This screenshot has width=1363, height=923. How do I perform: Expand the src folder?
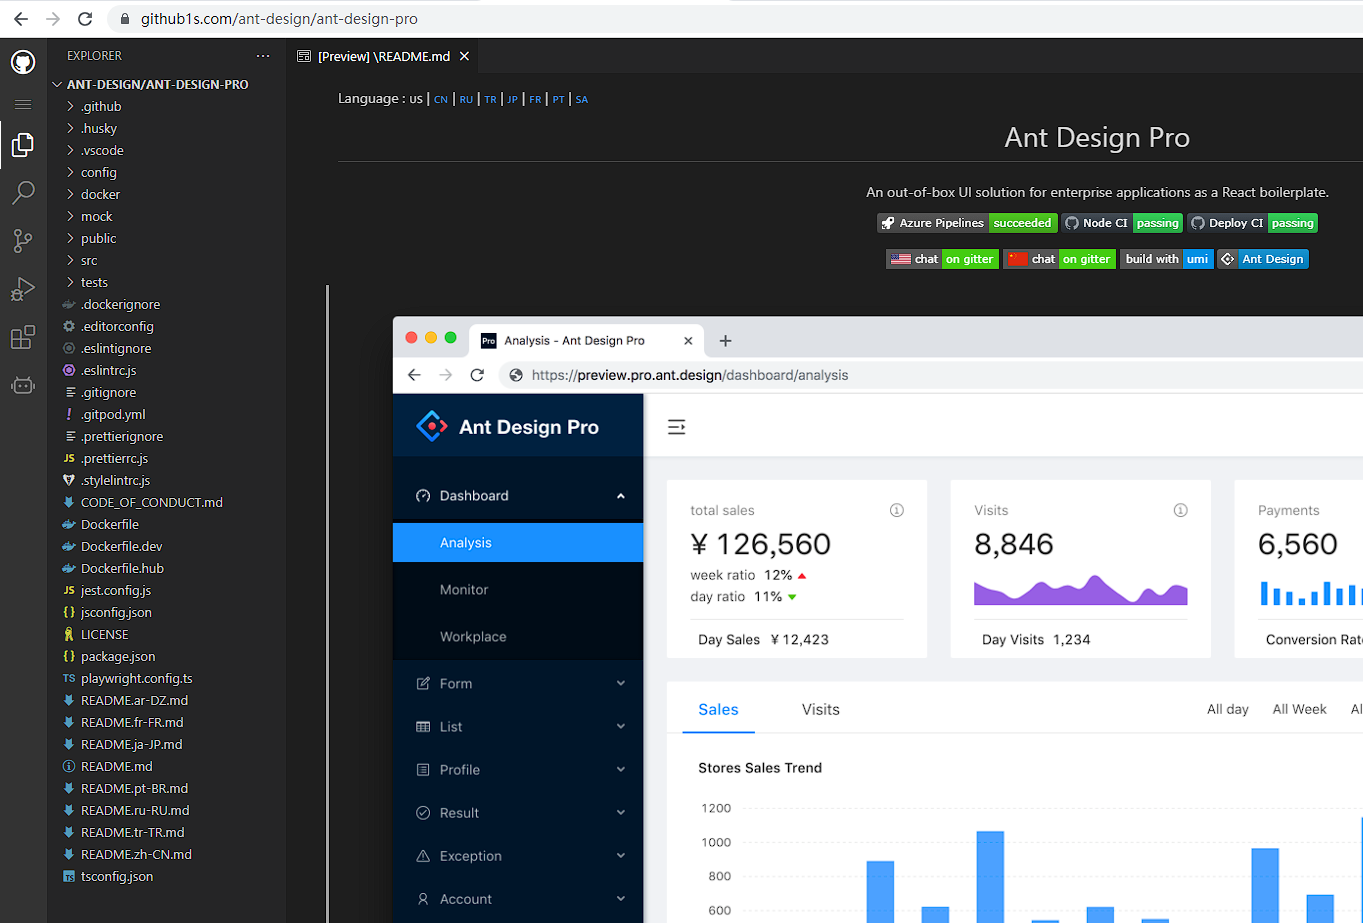pos(167,261)
